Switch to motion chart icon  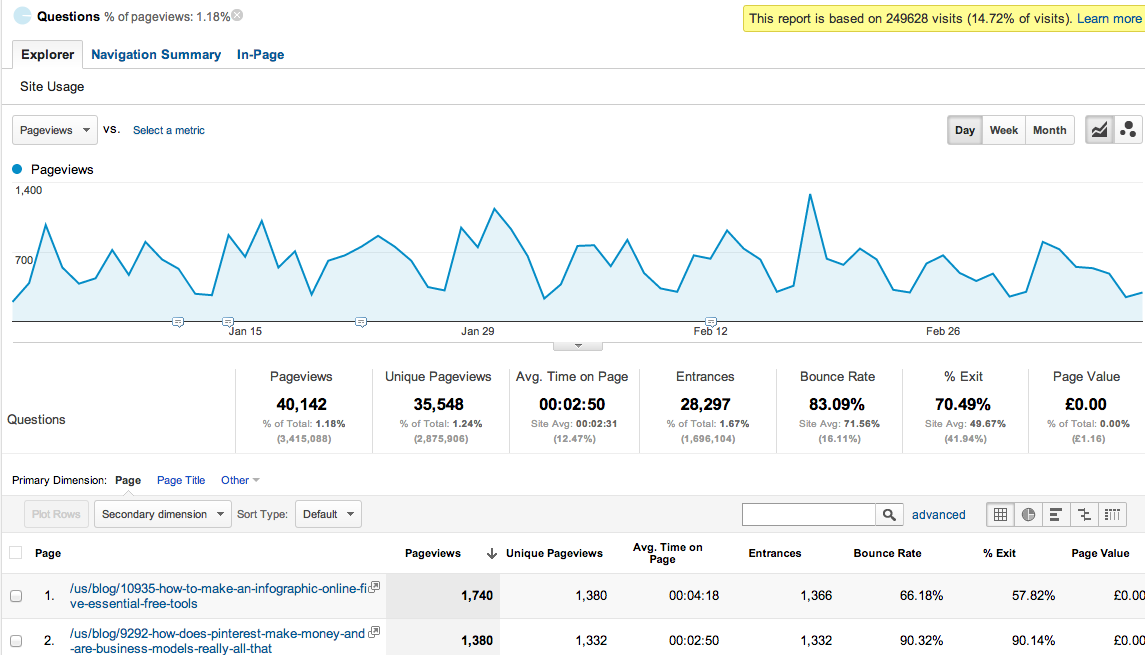tap(1127, 130)
